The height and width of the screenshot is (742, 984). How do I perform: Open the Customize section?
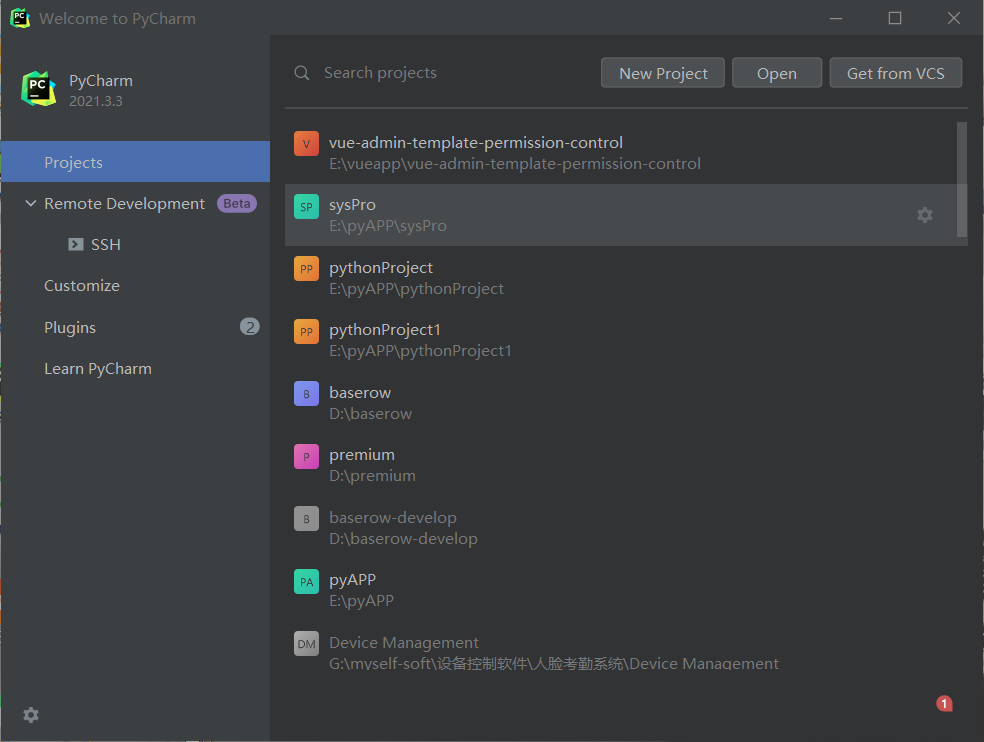click(82, 286)
